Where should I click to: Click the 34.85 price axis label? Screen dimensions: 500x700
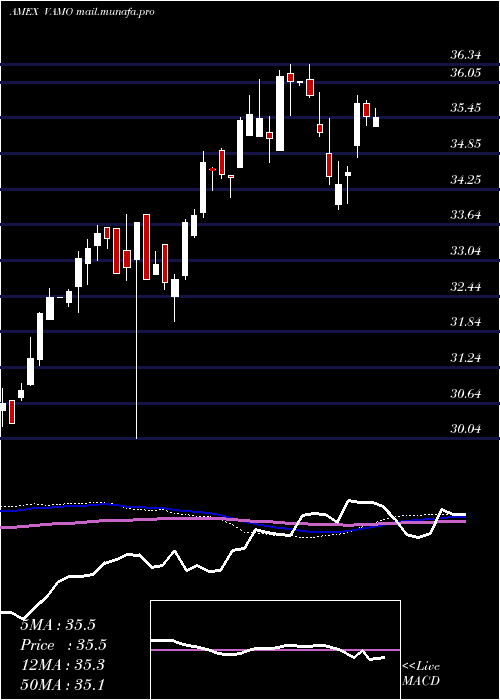tap(465, 144)
